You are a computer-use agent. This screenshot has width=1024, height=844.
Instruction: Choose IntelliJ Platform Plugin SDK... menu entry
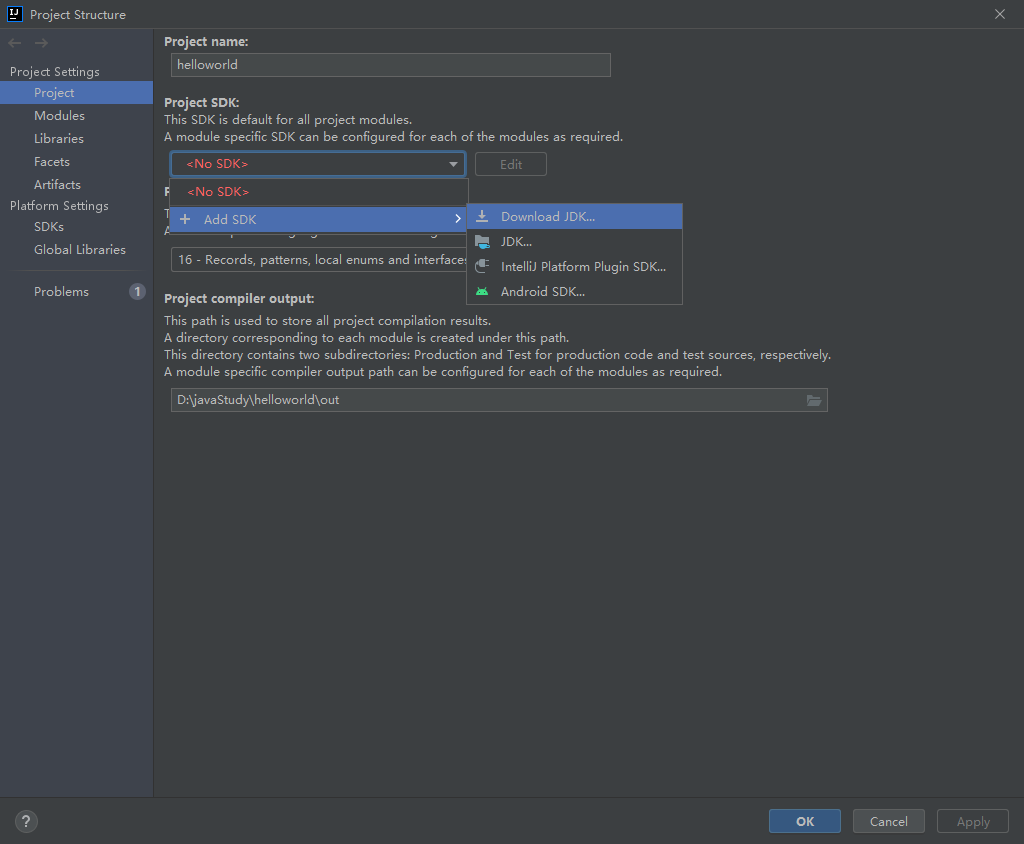point(583,266)
